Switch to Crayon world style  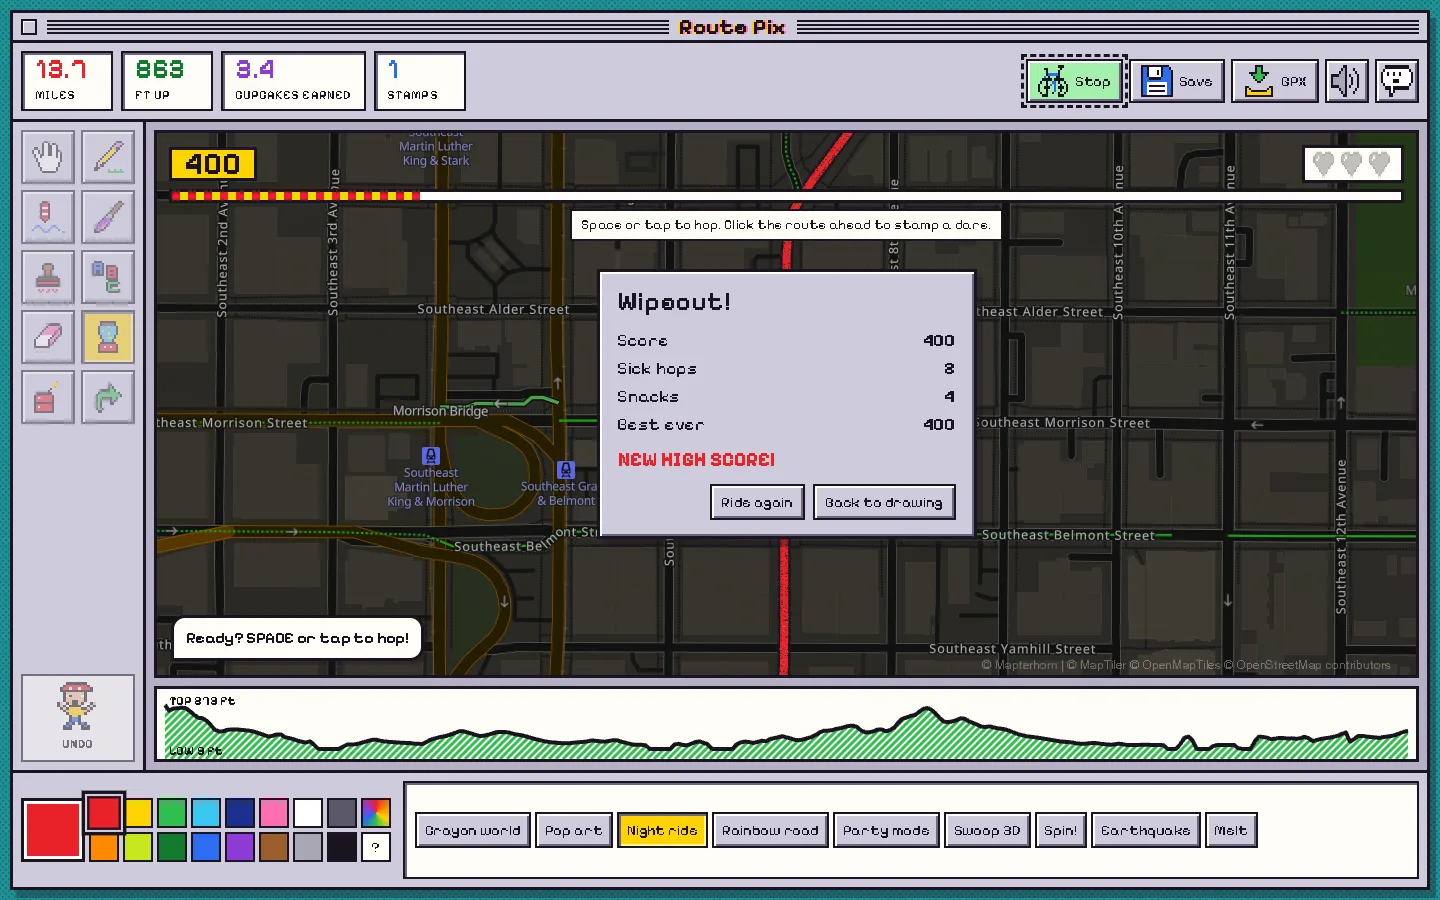point(472,830)
